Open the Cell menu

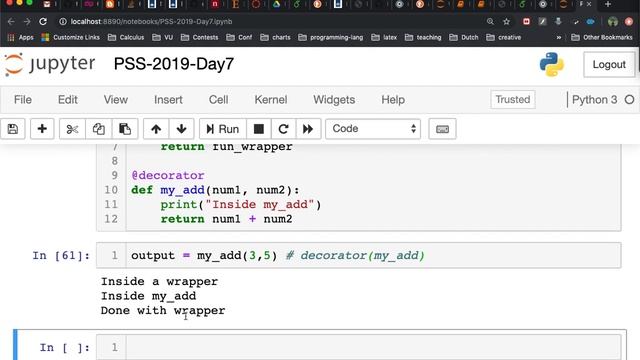tap(218, 100)
